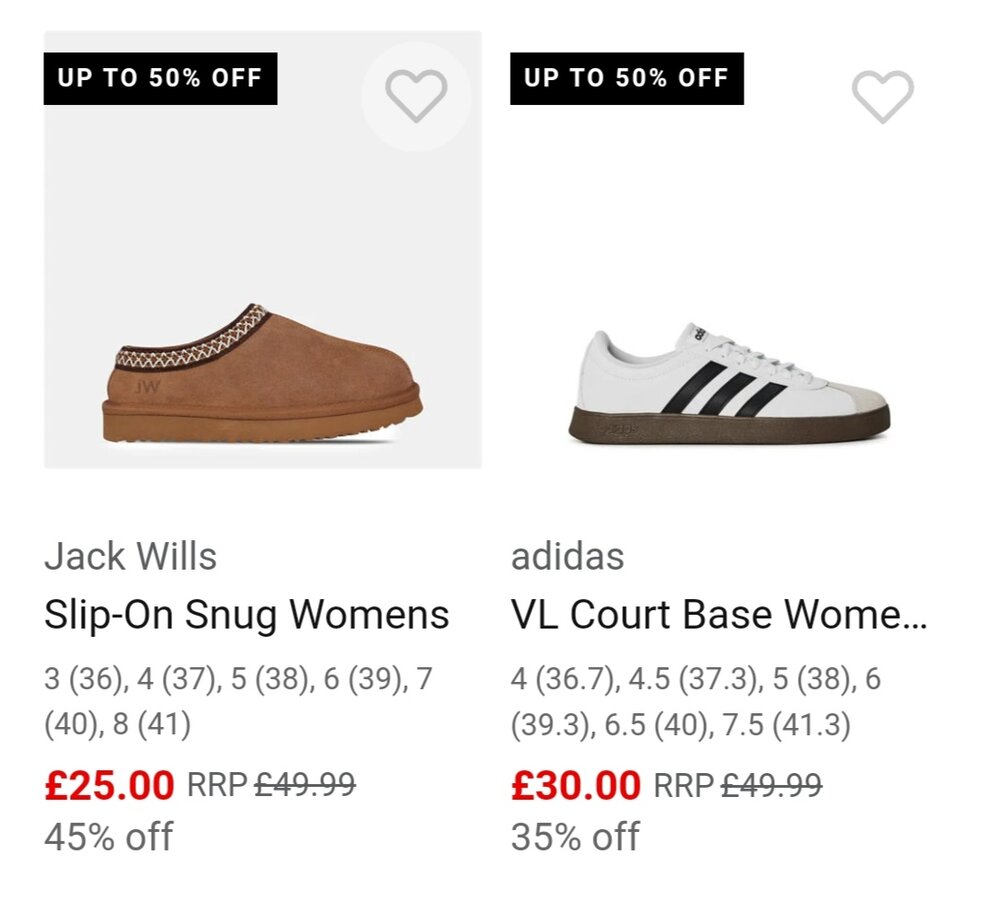Open the VL Court Base product link
The width and height of the screenshot is (993, 900).
click(718, 615)
